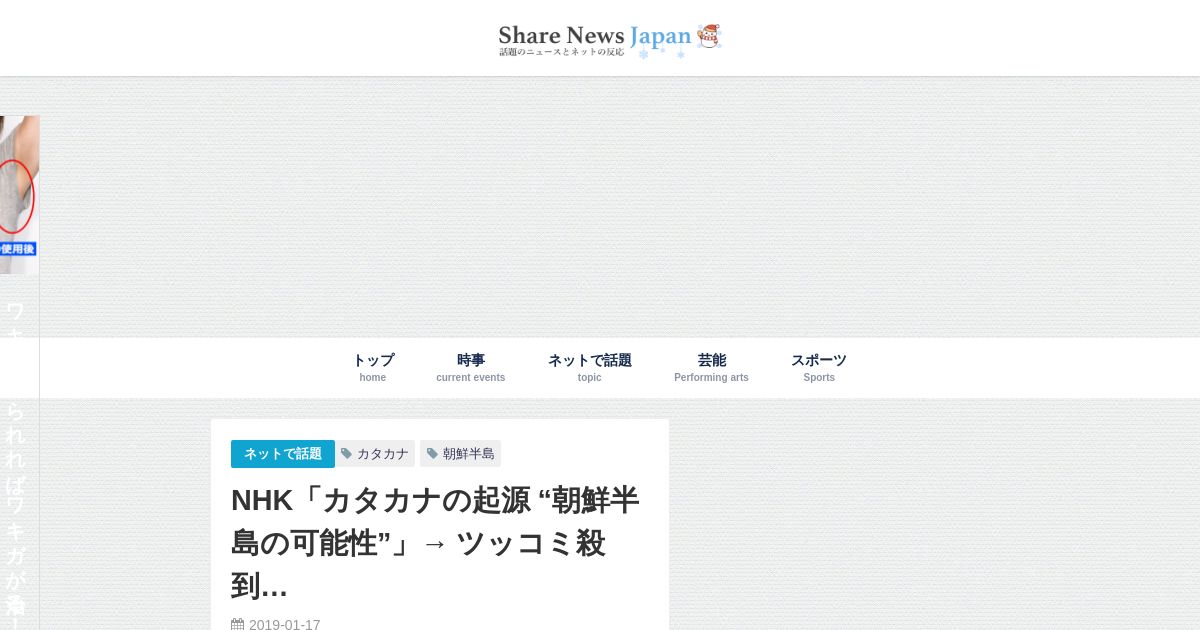The image size is (1200, 630).
Task: Click the blue ネットで話題 category badge
Action: tap(283, 454)
